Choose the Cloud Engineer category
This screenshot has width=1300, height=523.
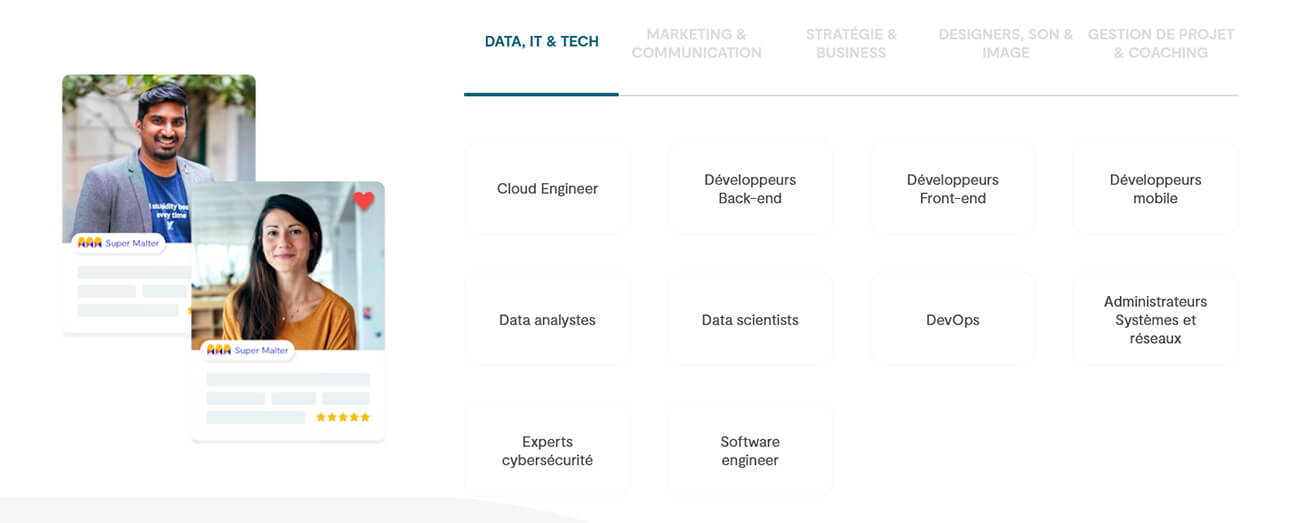547,189
